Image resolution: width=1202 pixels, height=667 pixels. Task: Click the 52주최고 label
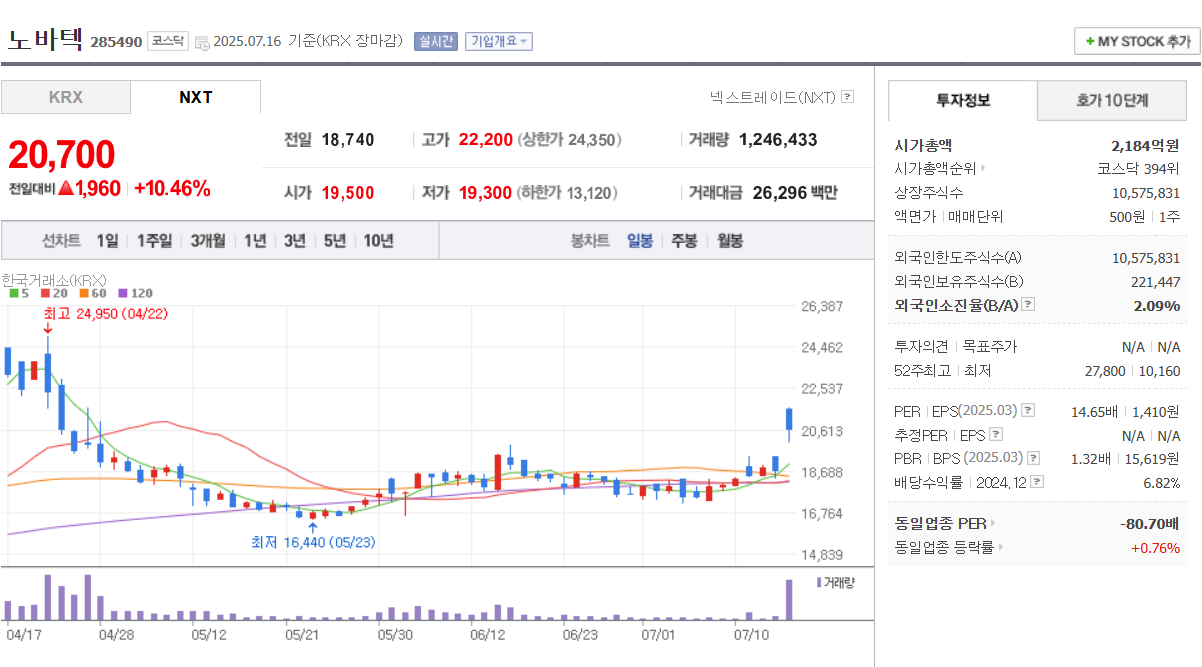click(920, 371)
